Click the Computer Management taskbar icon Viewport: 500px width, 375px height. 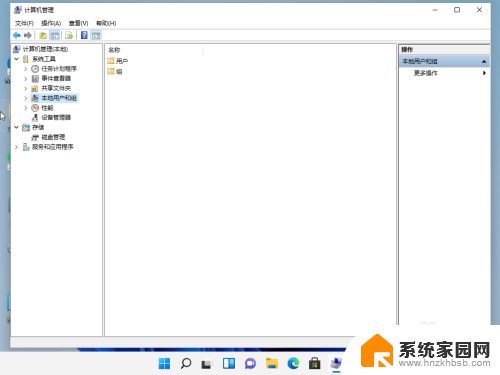(336, 363)
